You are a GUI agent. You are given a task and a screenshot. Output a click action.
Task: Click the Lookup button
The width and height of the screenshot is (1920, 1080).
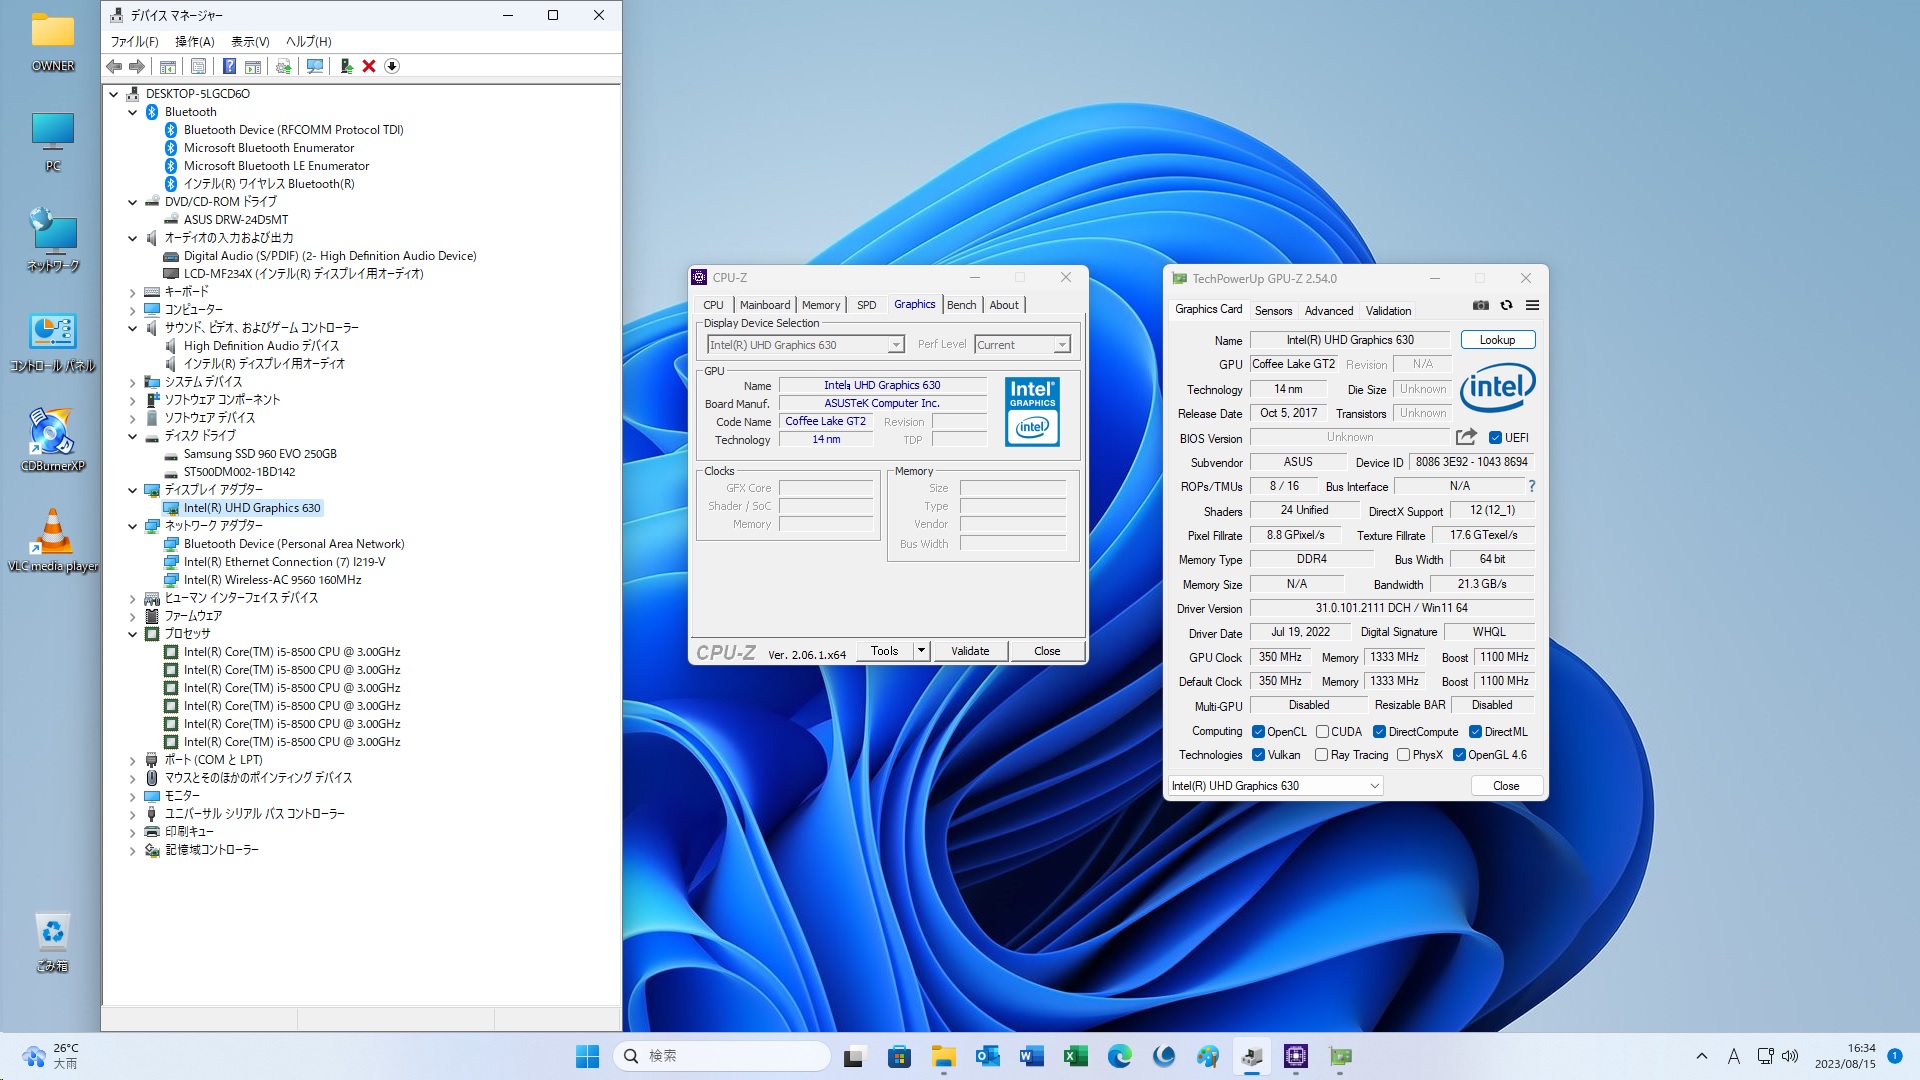(1497, 340)
